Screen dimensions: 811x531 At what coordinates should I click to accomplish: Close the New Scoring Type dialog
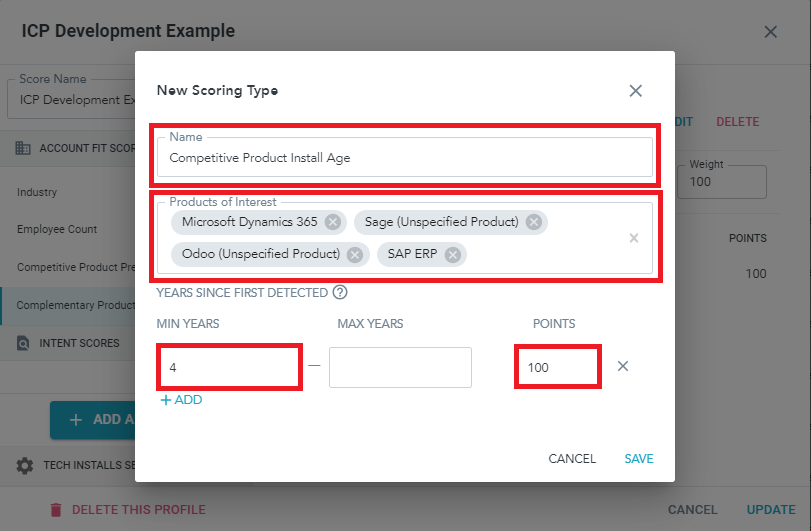click(635, 91)
